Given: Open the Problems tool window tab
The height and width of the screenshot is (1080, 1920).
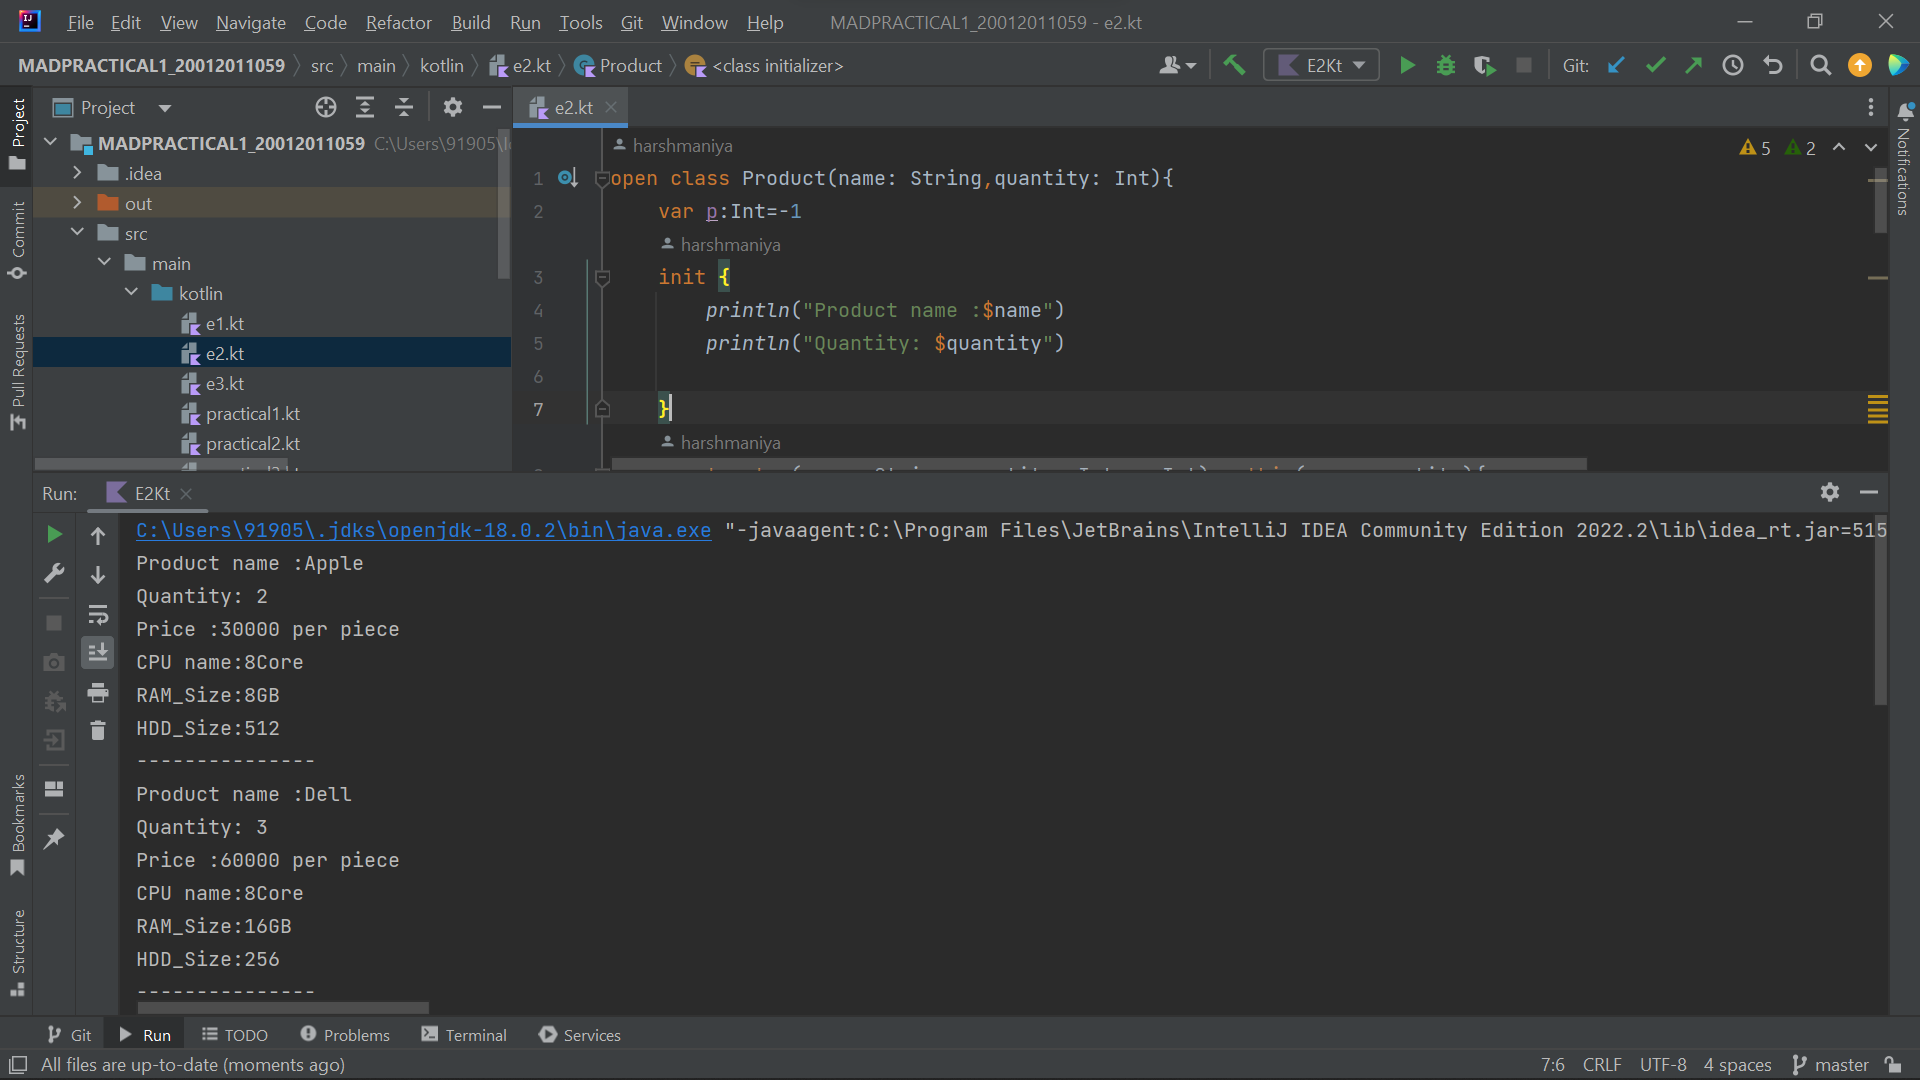Looking at the screenshot, I should click(345, 1035).
